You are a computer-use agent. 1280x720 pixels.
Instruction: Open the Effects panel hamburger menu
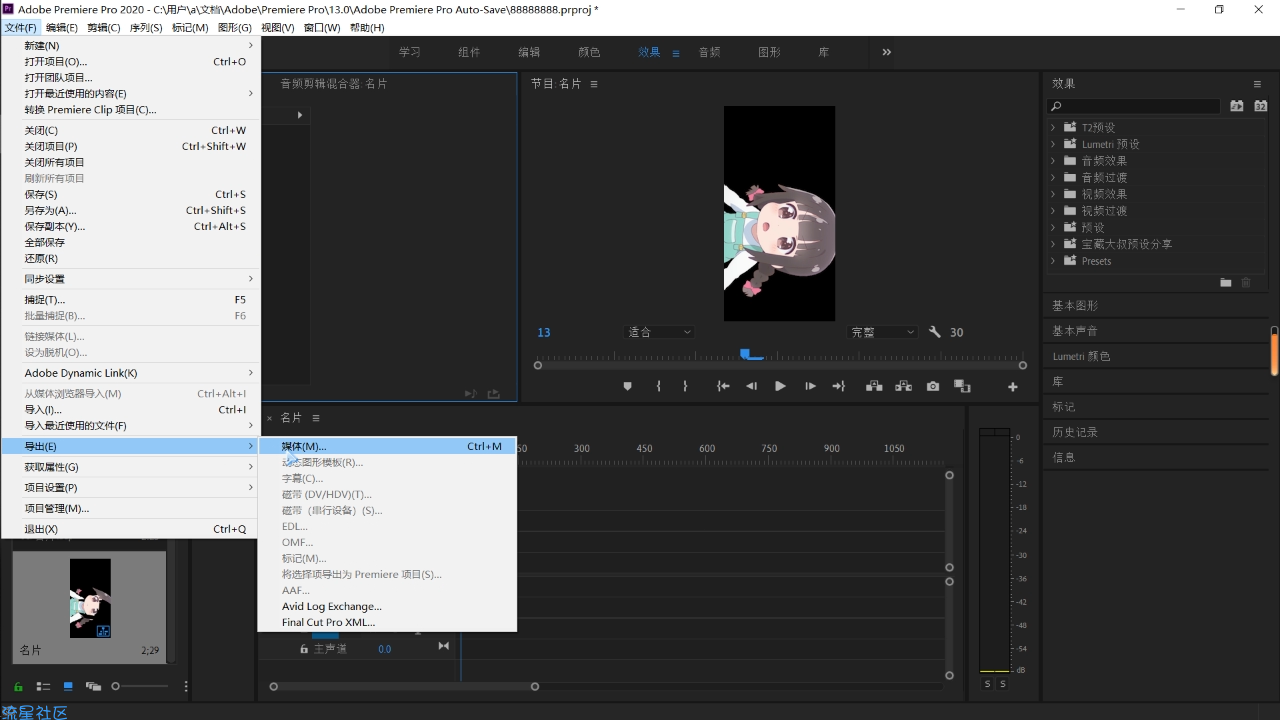click(x=1257, y=84)
